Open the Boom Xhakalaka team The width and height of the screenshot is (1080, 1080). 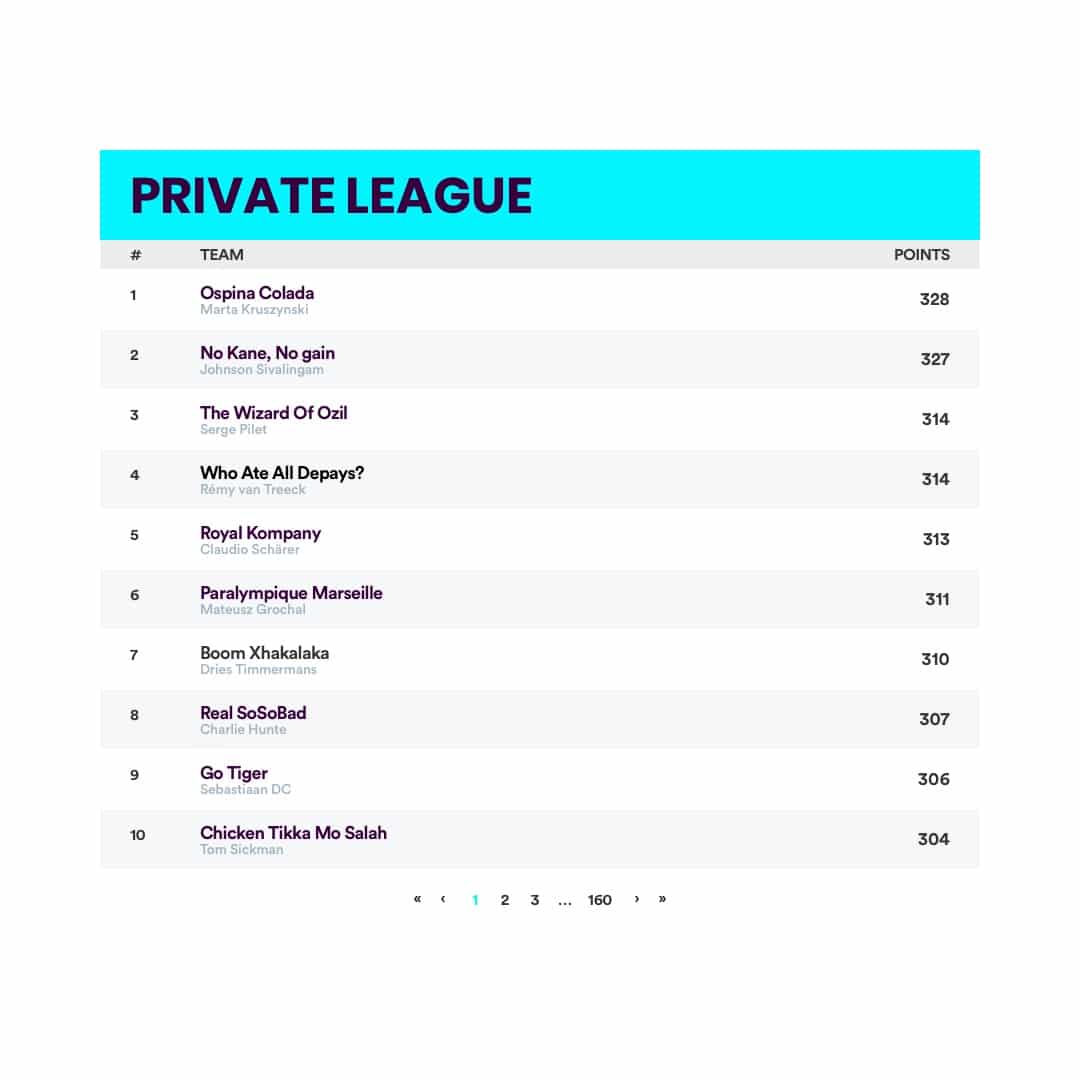click(x=264, y=653)
